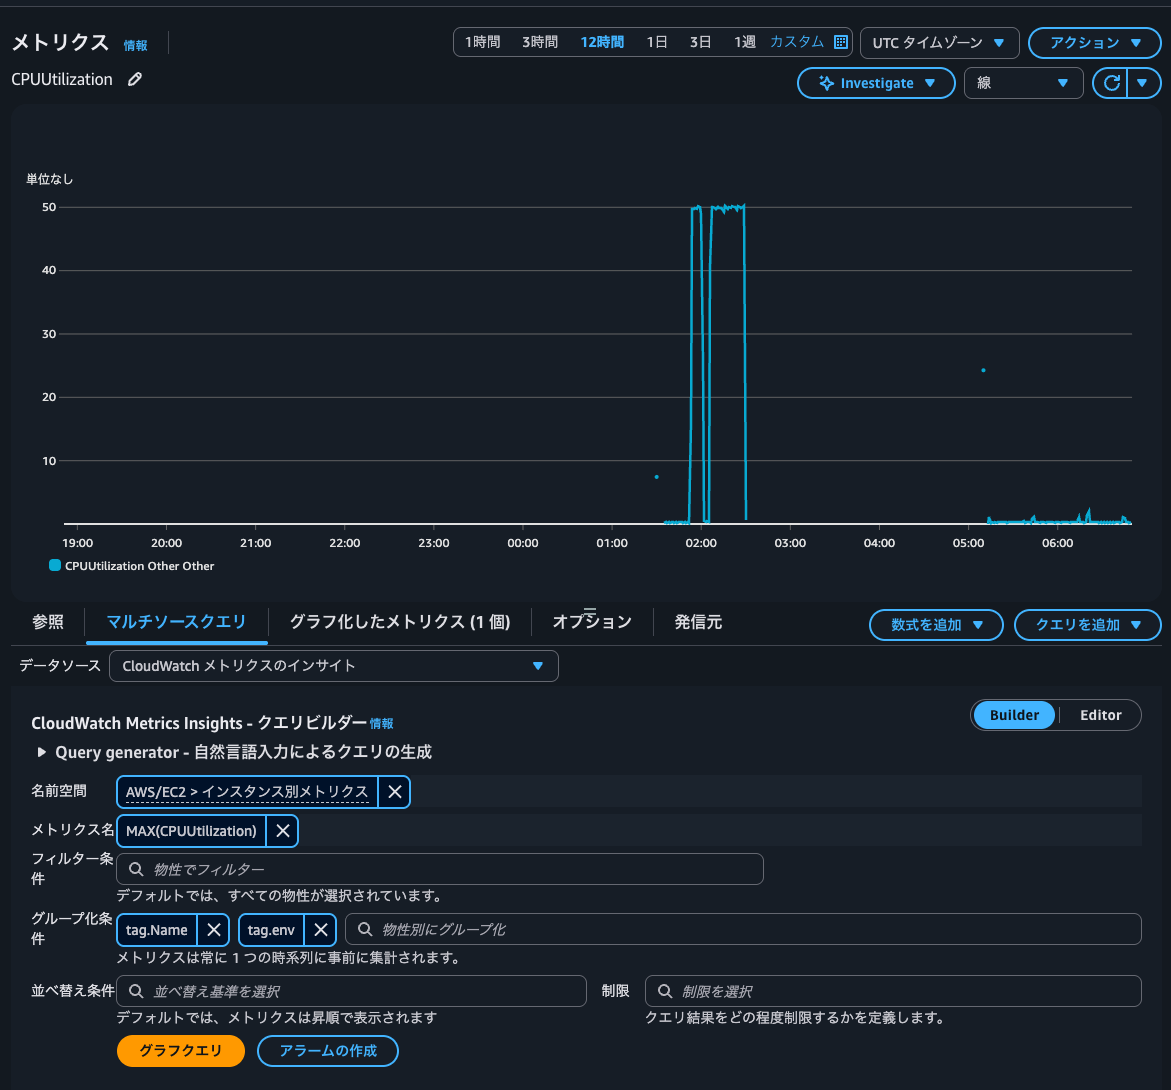
Task: Select the 1日 time range
Action: 657,42
